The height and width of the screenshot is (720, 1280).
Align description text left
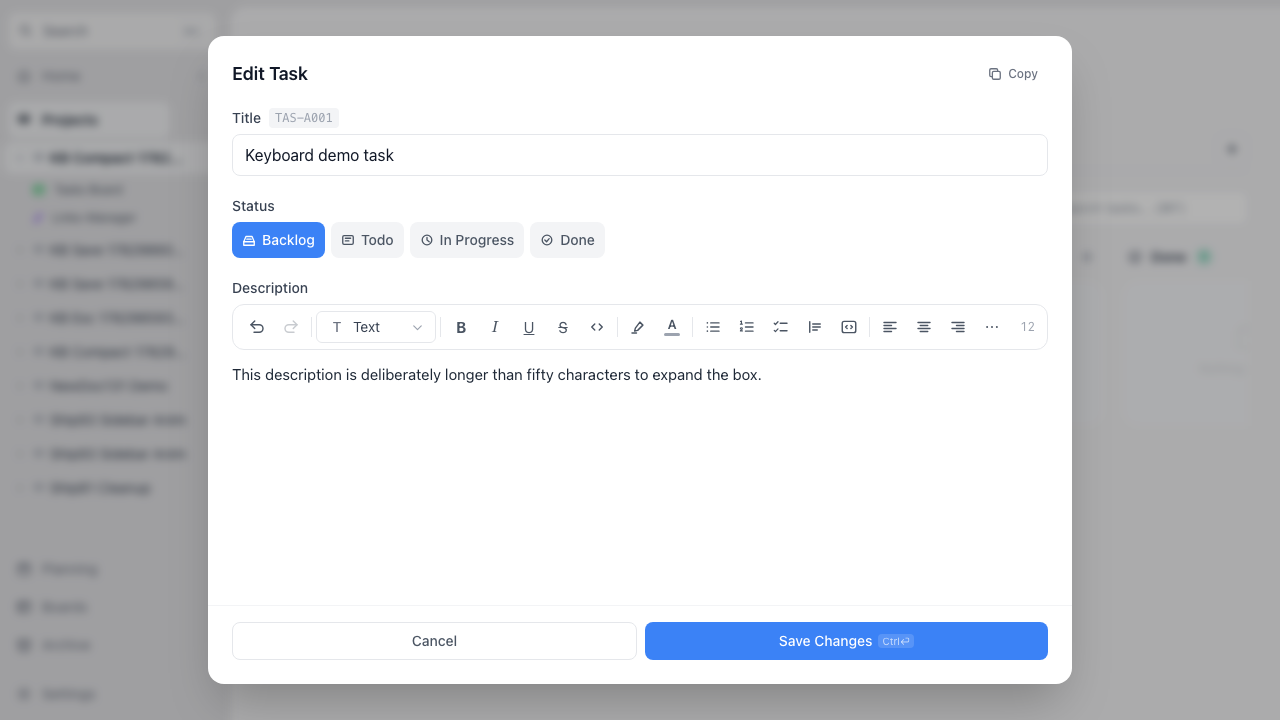[x=890, y=327]
